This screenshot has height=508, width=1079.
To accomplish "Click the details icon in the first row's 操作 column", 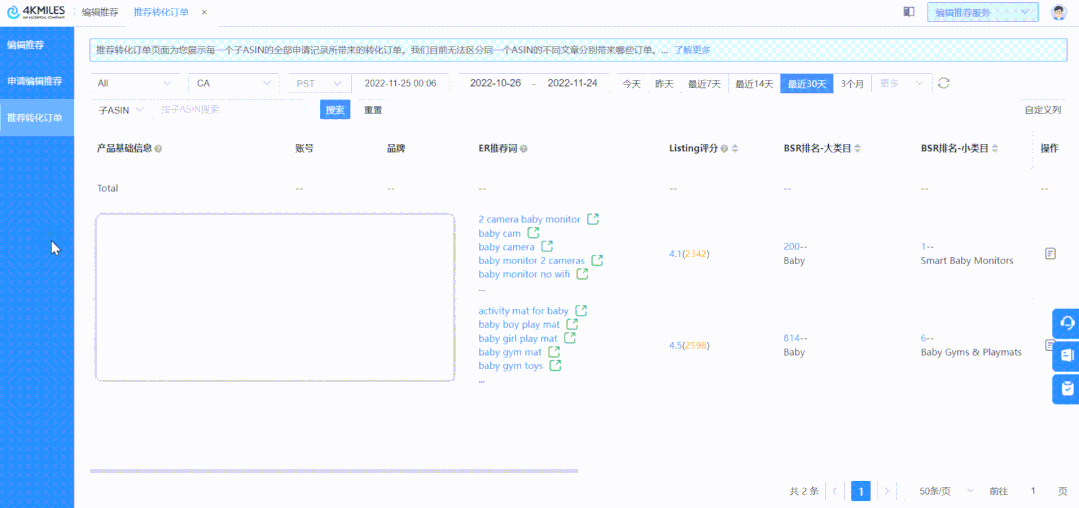I will click(x=1050, y=254).
